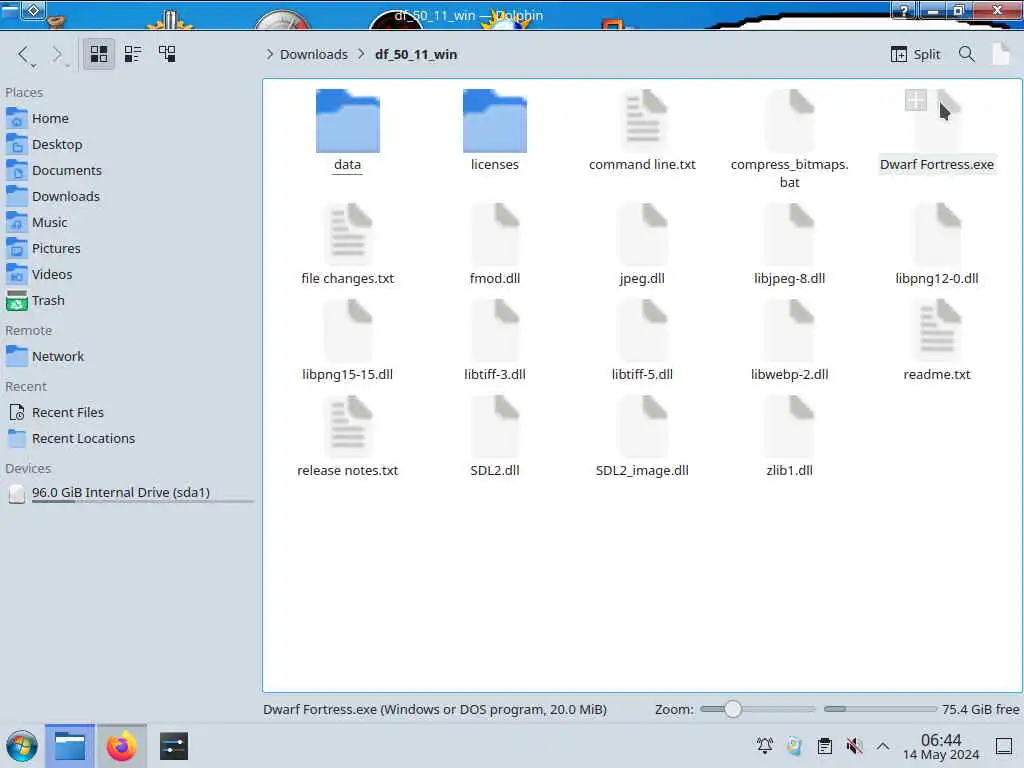This screenshot has width=1024, height=768.
Task: Open notifications bell in system tray
Action: pyautogui.click(x=764, y=746)
